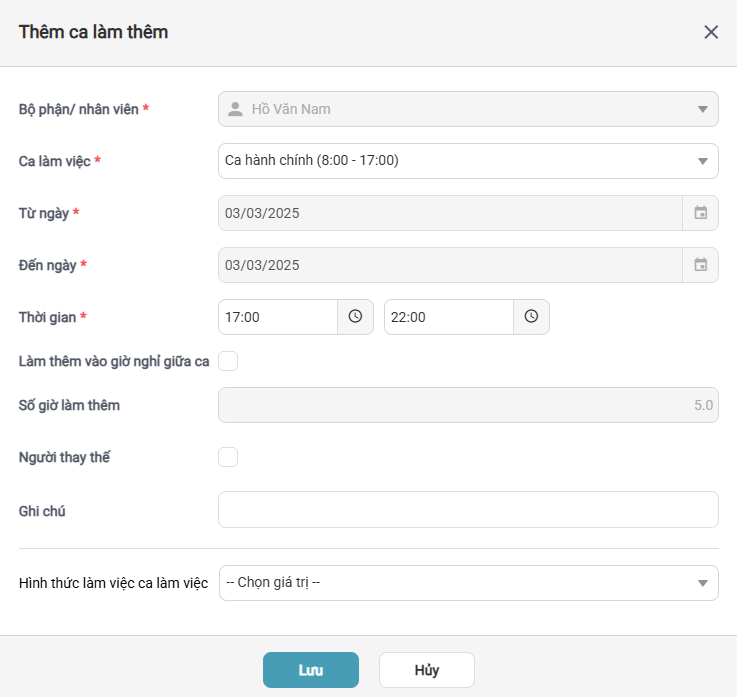Enable Làm thêm vào giờ nghỉ giữa ca

click(x=228, y=361)
